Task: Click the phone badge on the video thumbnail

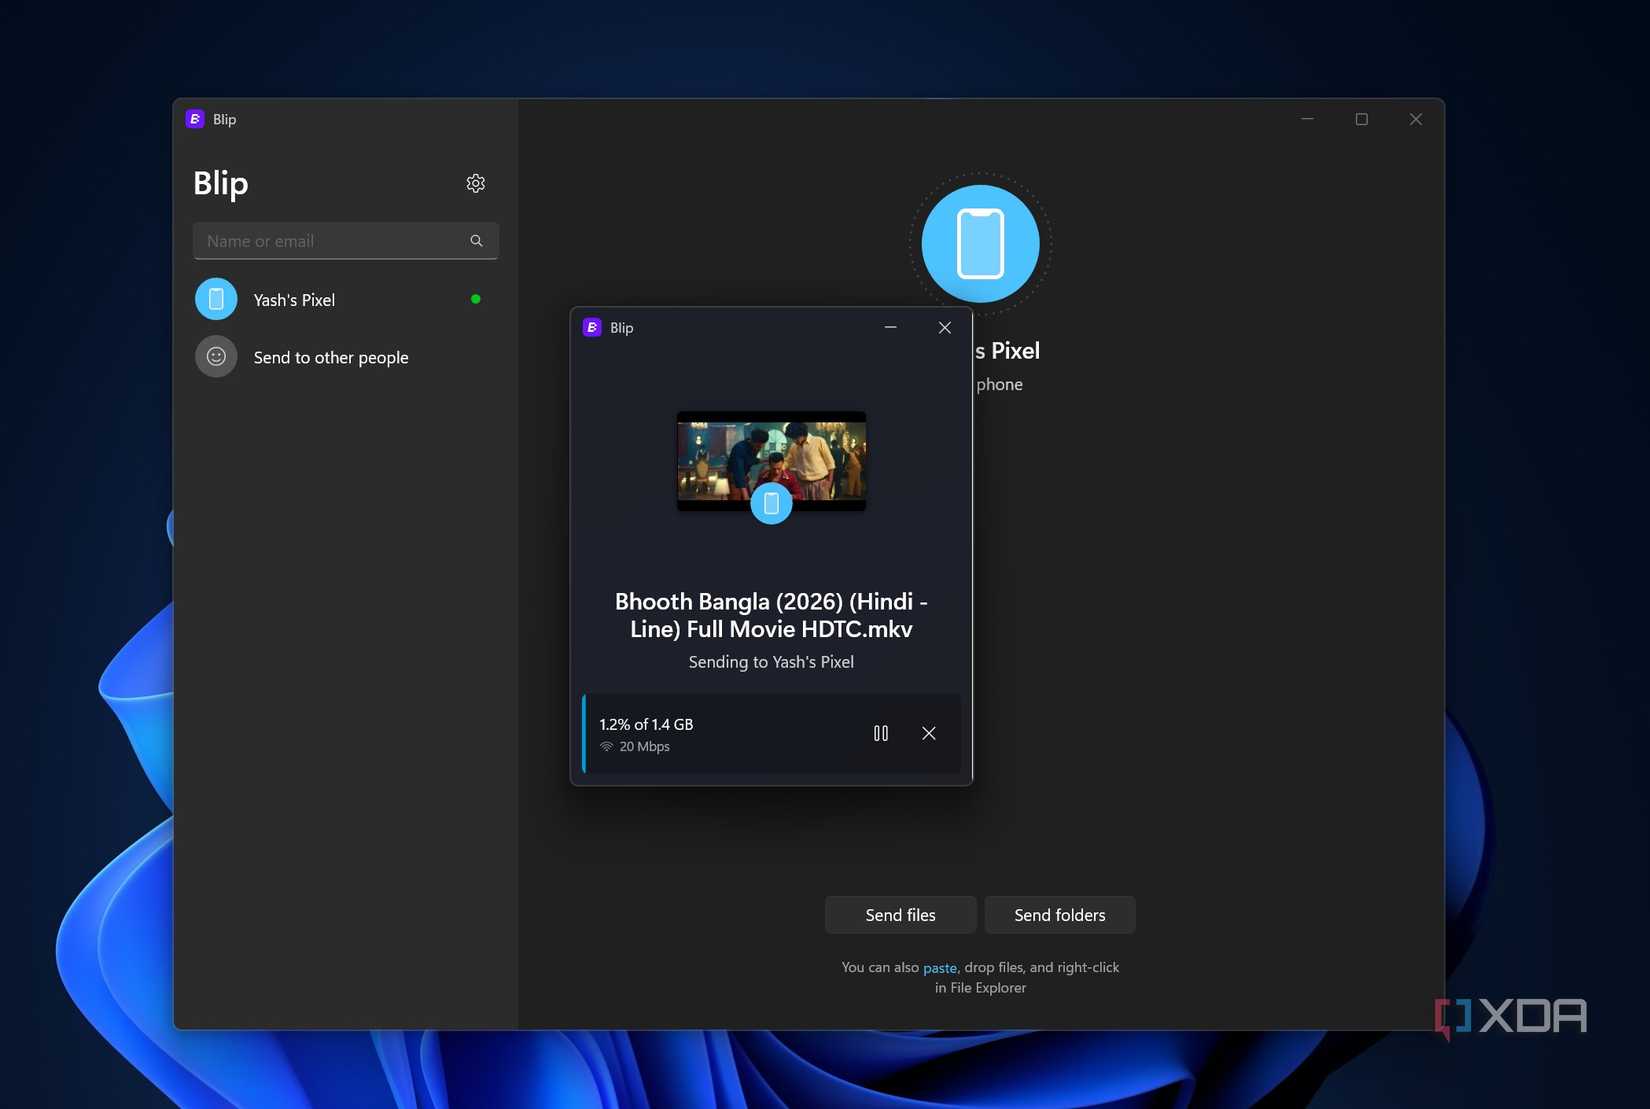Action: click(x=771, y=503)
